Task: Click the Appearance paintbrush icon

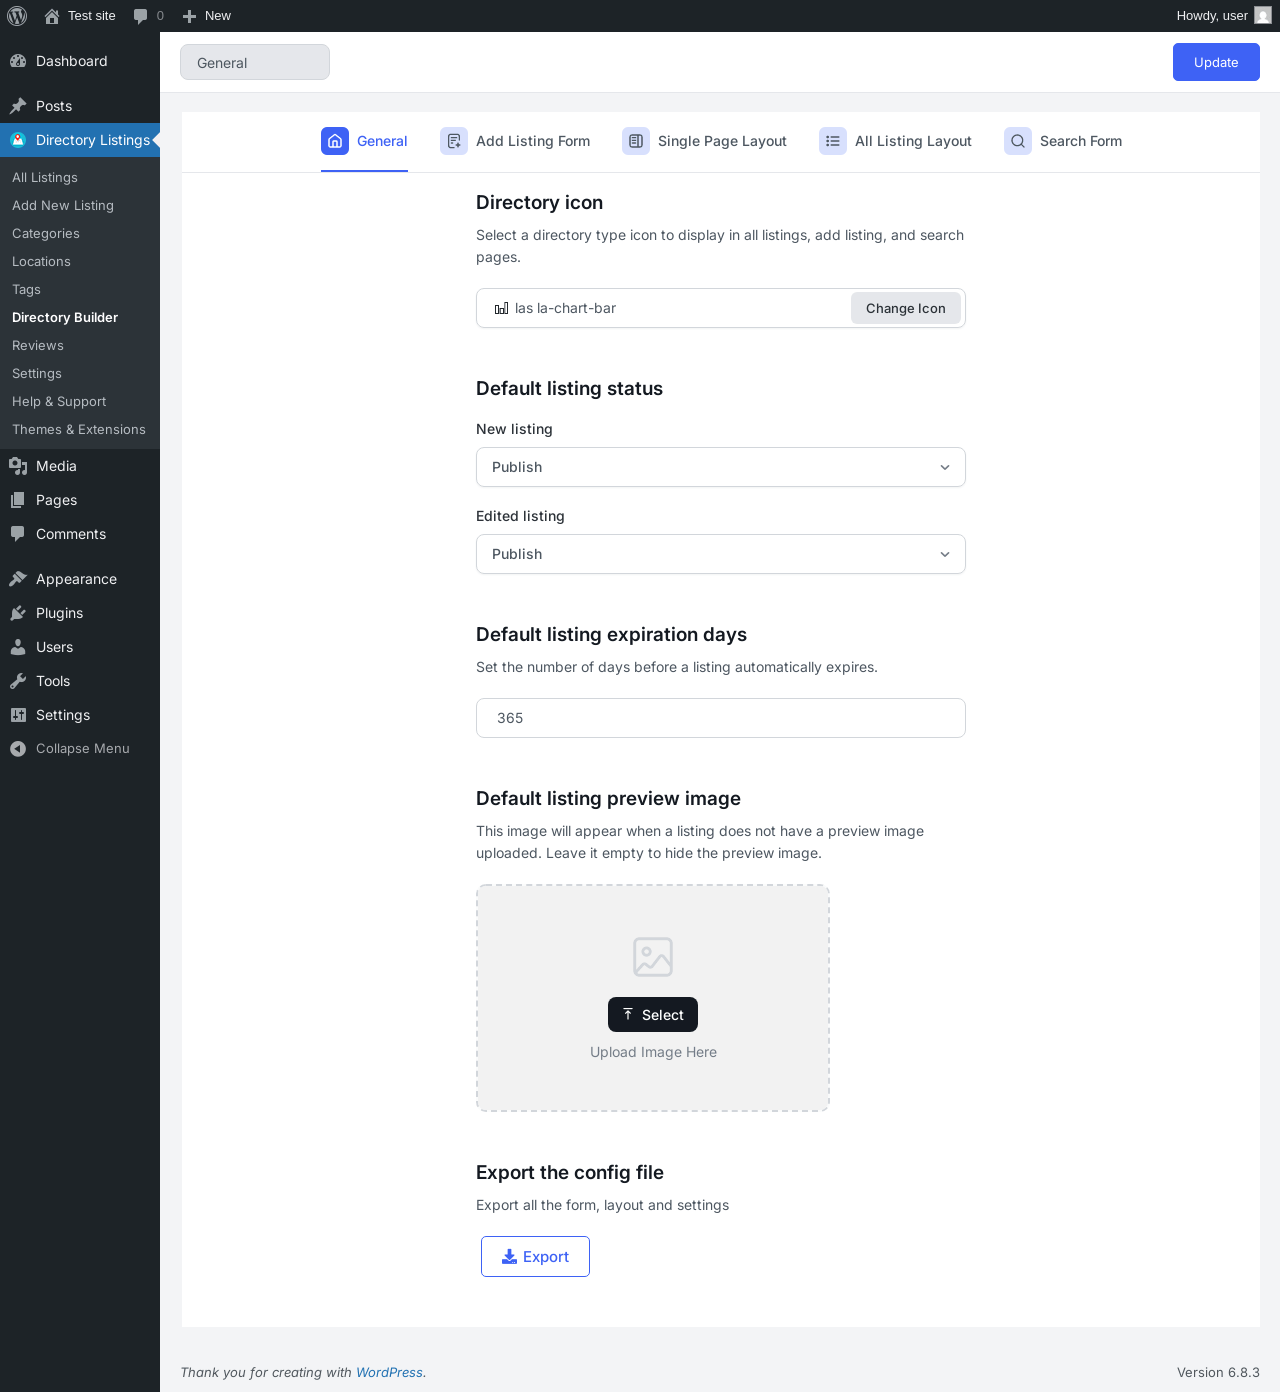Action: click(x=18, y=579)
